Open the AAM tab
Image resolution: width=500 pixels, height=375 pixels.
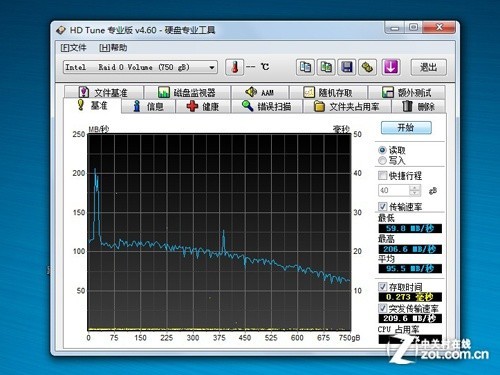click(x=260, y=92)
